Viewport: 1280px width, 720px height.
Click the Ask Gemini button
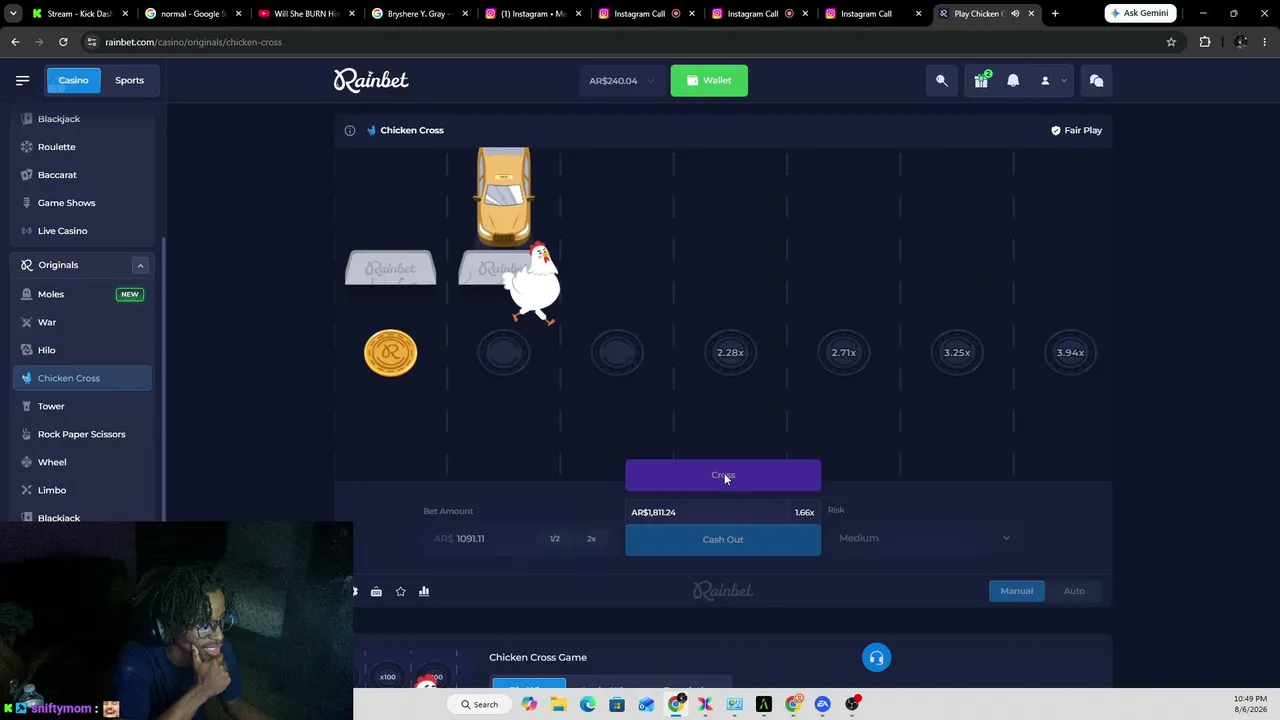(1138, 13)
